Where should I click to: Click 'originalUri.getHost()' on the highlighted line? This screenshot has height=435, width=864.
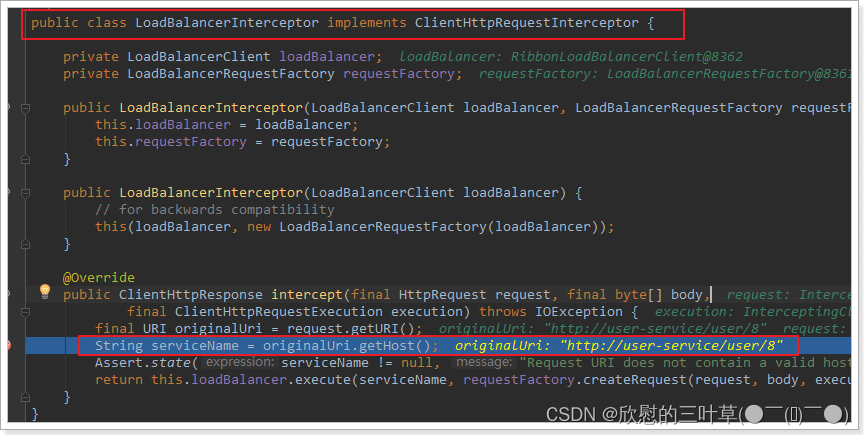346,346
